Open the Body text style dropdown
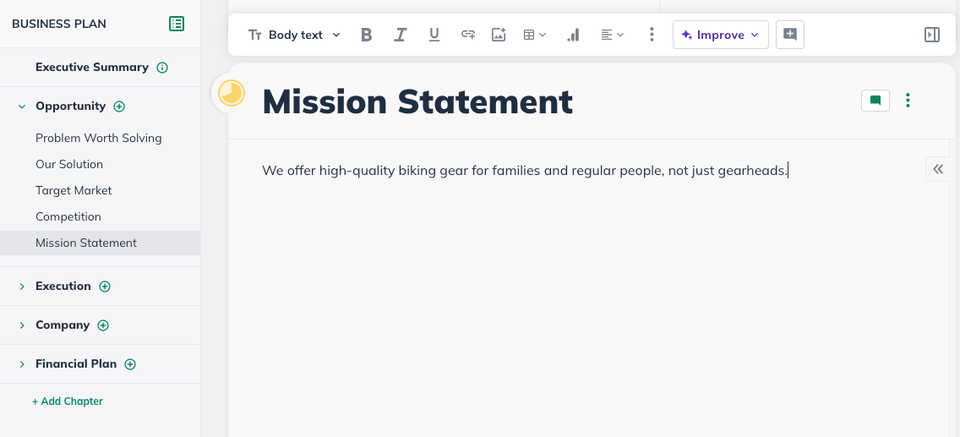Image resolution: width=960 pixels, height=437 pixels. click(x=294, y=35)
